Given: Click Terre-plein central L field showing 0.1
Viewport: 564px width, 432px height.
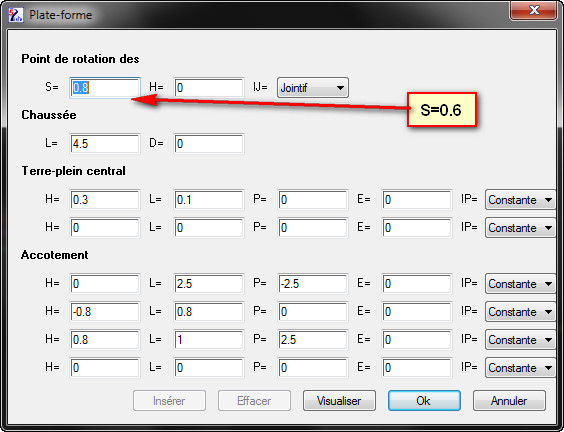Looking at the screenshot, I should tap(209, 200).
